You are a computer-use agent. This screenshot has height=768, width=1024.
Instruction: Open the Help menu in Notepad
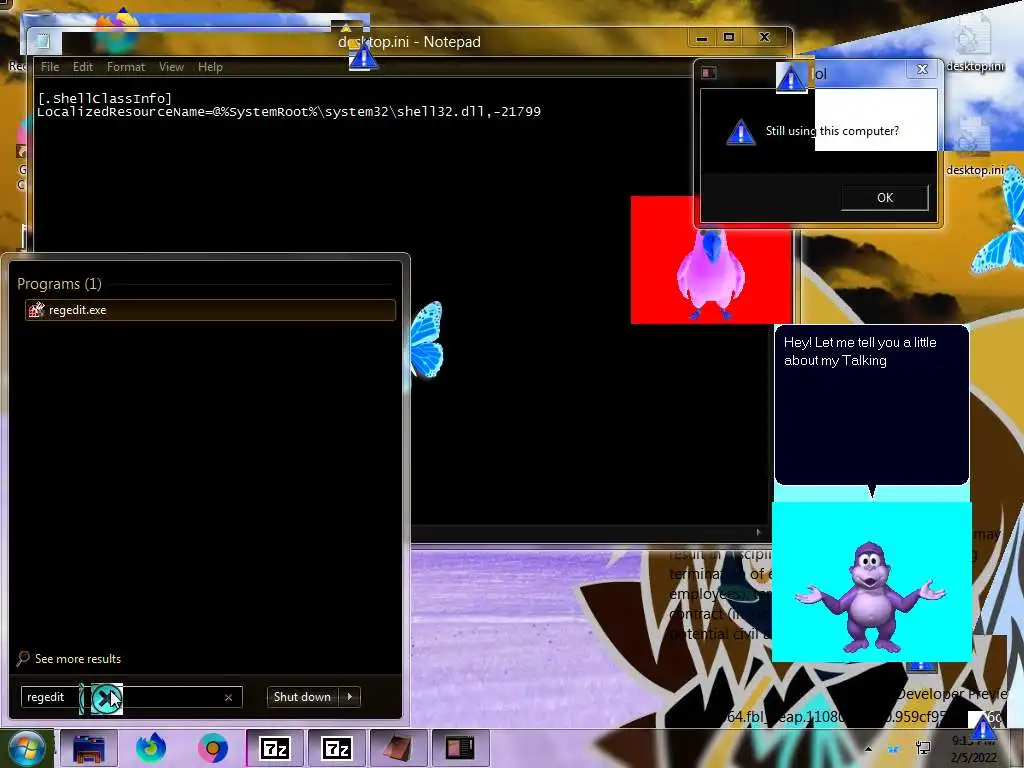click(x=210, y=67)
